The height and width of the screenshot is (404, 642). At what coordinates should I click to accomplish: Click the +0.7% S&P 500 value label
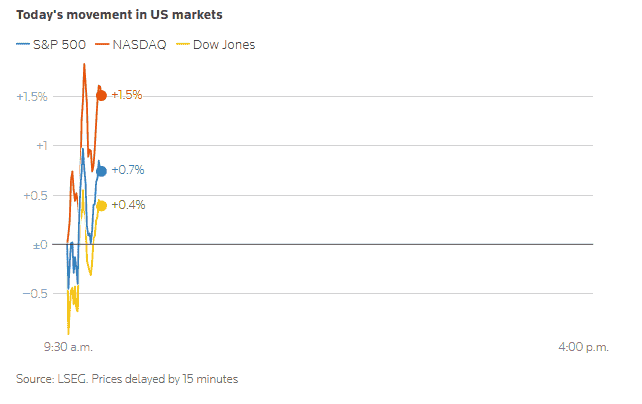[x=128, y=170]
